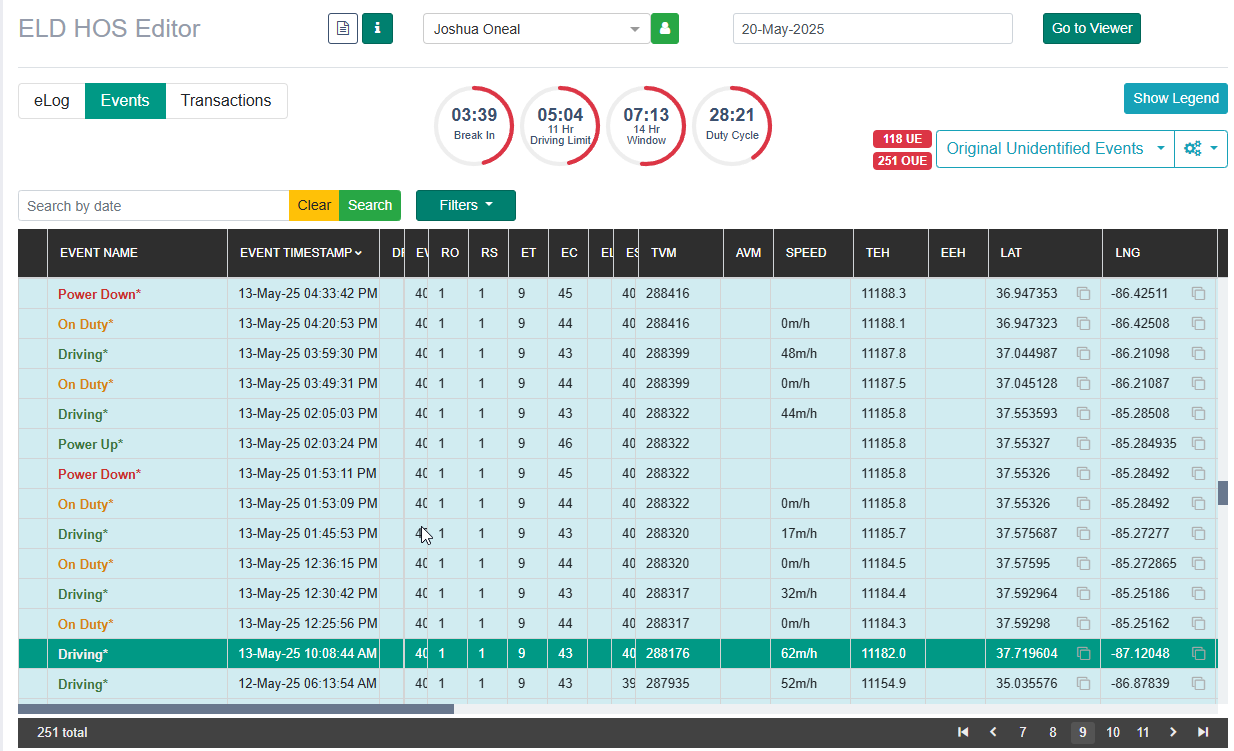Image resolution: width=1234 pixels, height=751 pixels.
Task: Copy latitude 36.947353 with copy icon
Action: click(x=1083, y=294)
